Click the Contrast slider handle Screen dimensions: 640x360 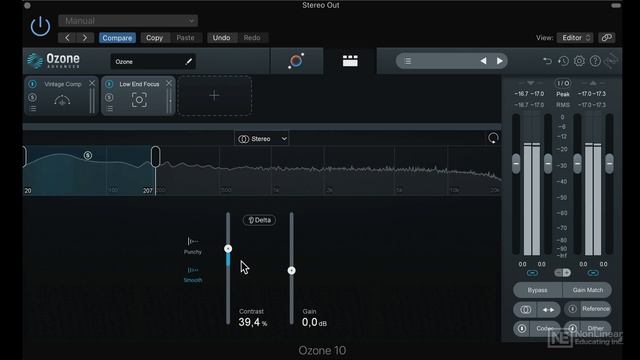pyautogui.click(x=228, y=249)
